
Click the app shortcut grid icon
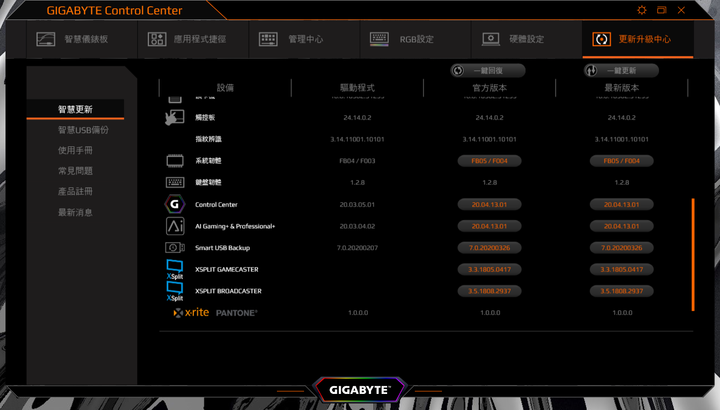coord(157,39)
